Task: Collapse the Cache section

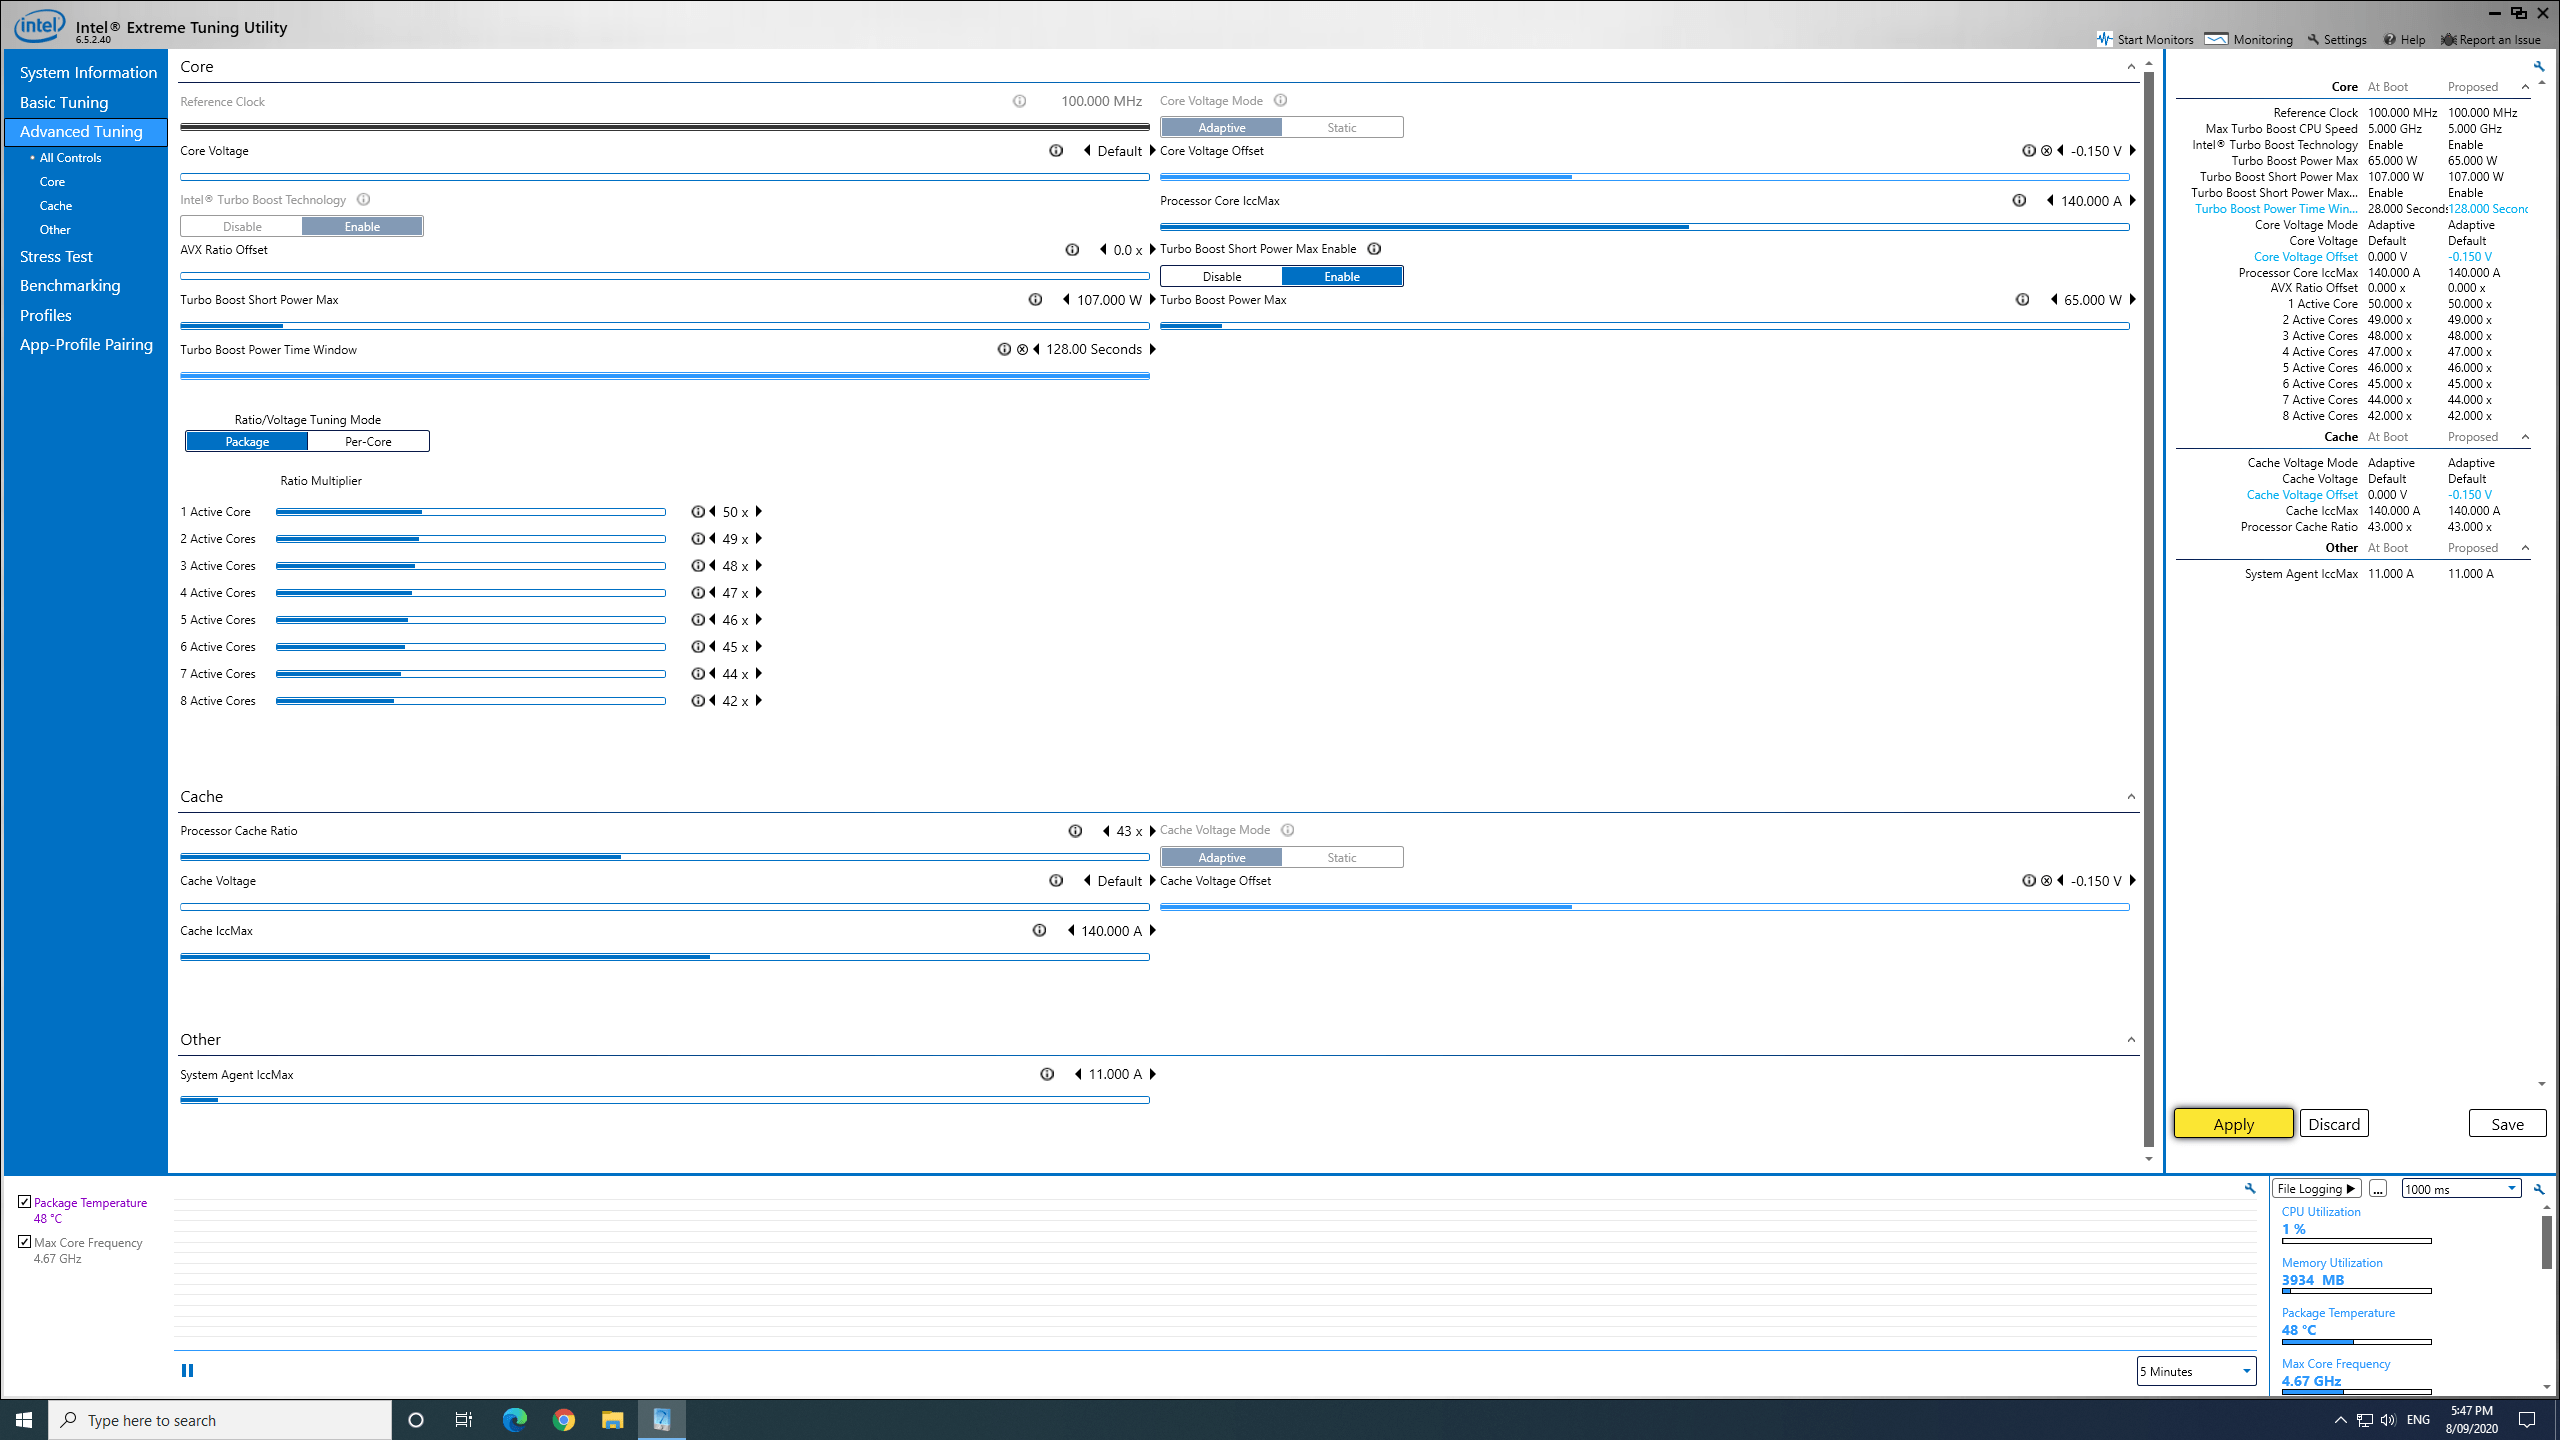Action: tap(2130, 797)
